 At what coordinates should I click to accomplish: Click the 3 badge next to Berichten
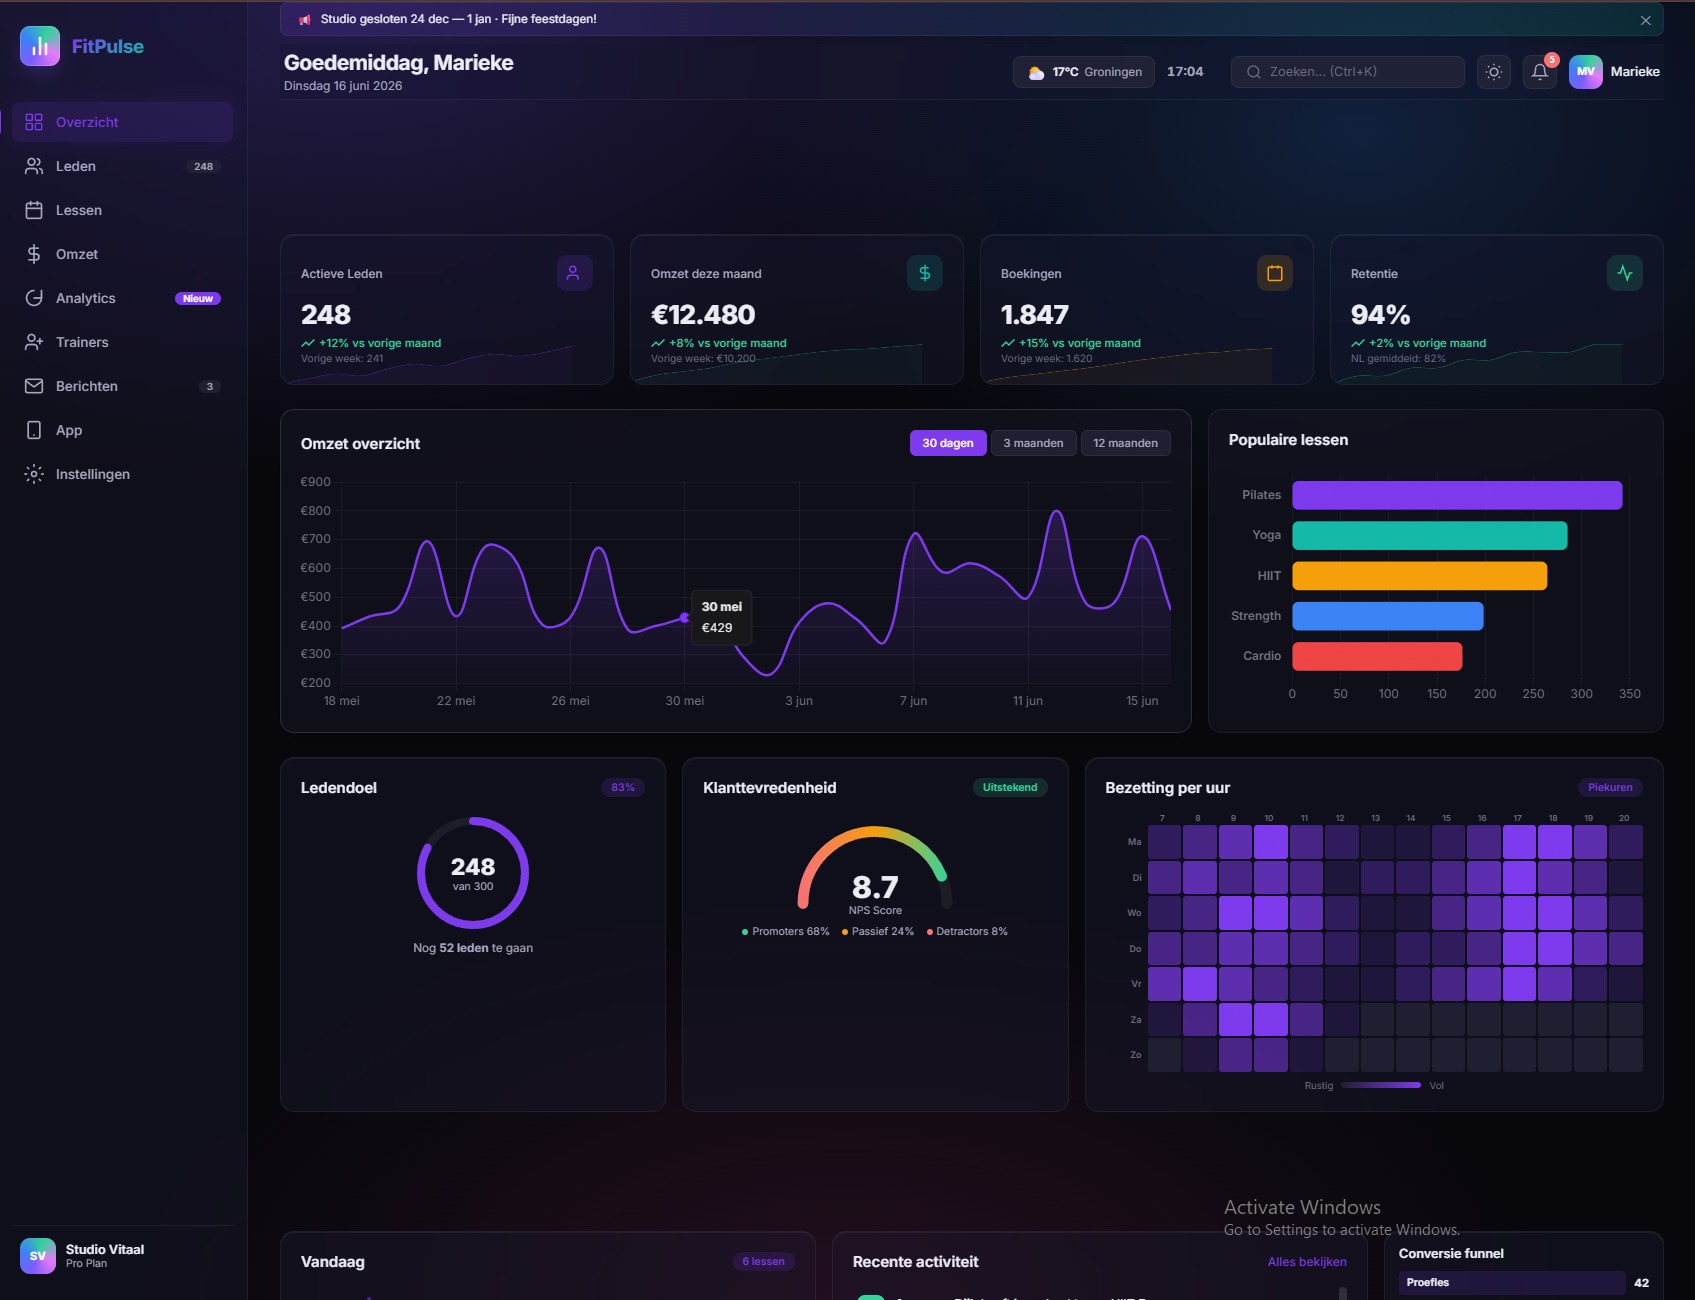point(209,386)
